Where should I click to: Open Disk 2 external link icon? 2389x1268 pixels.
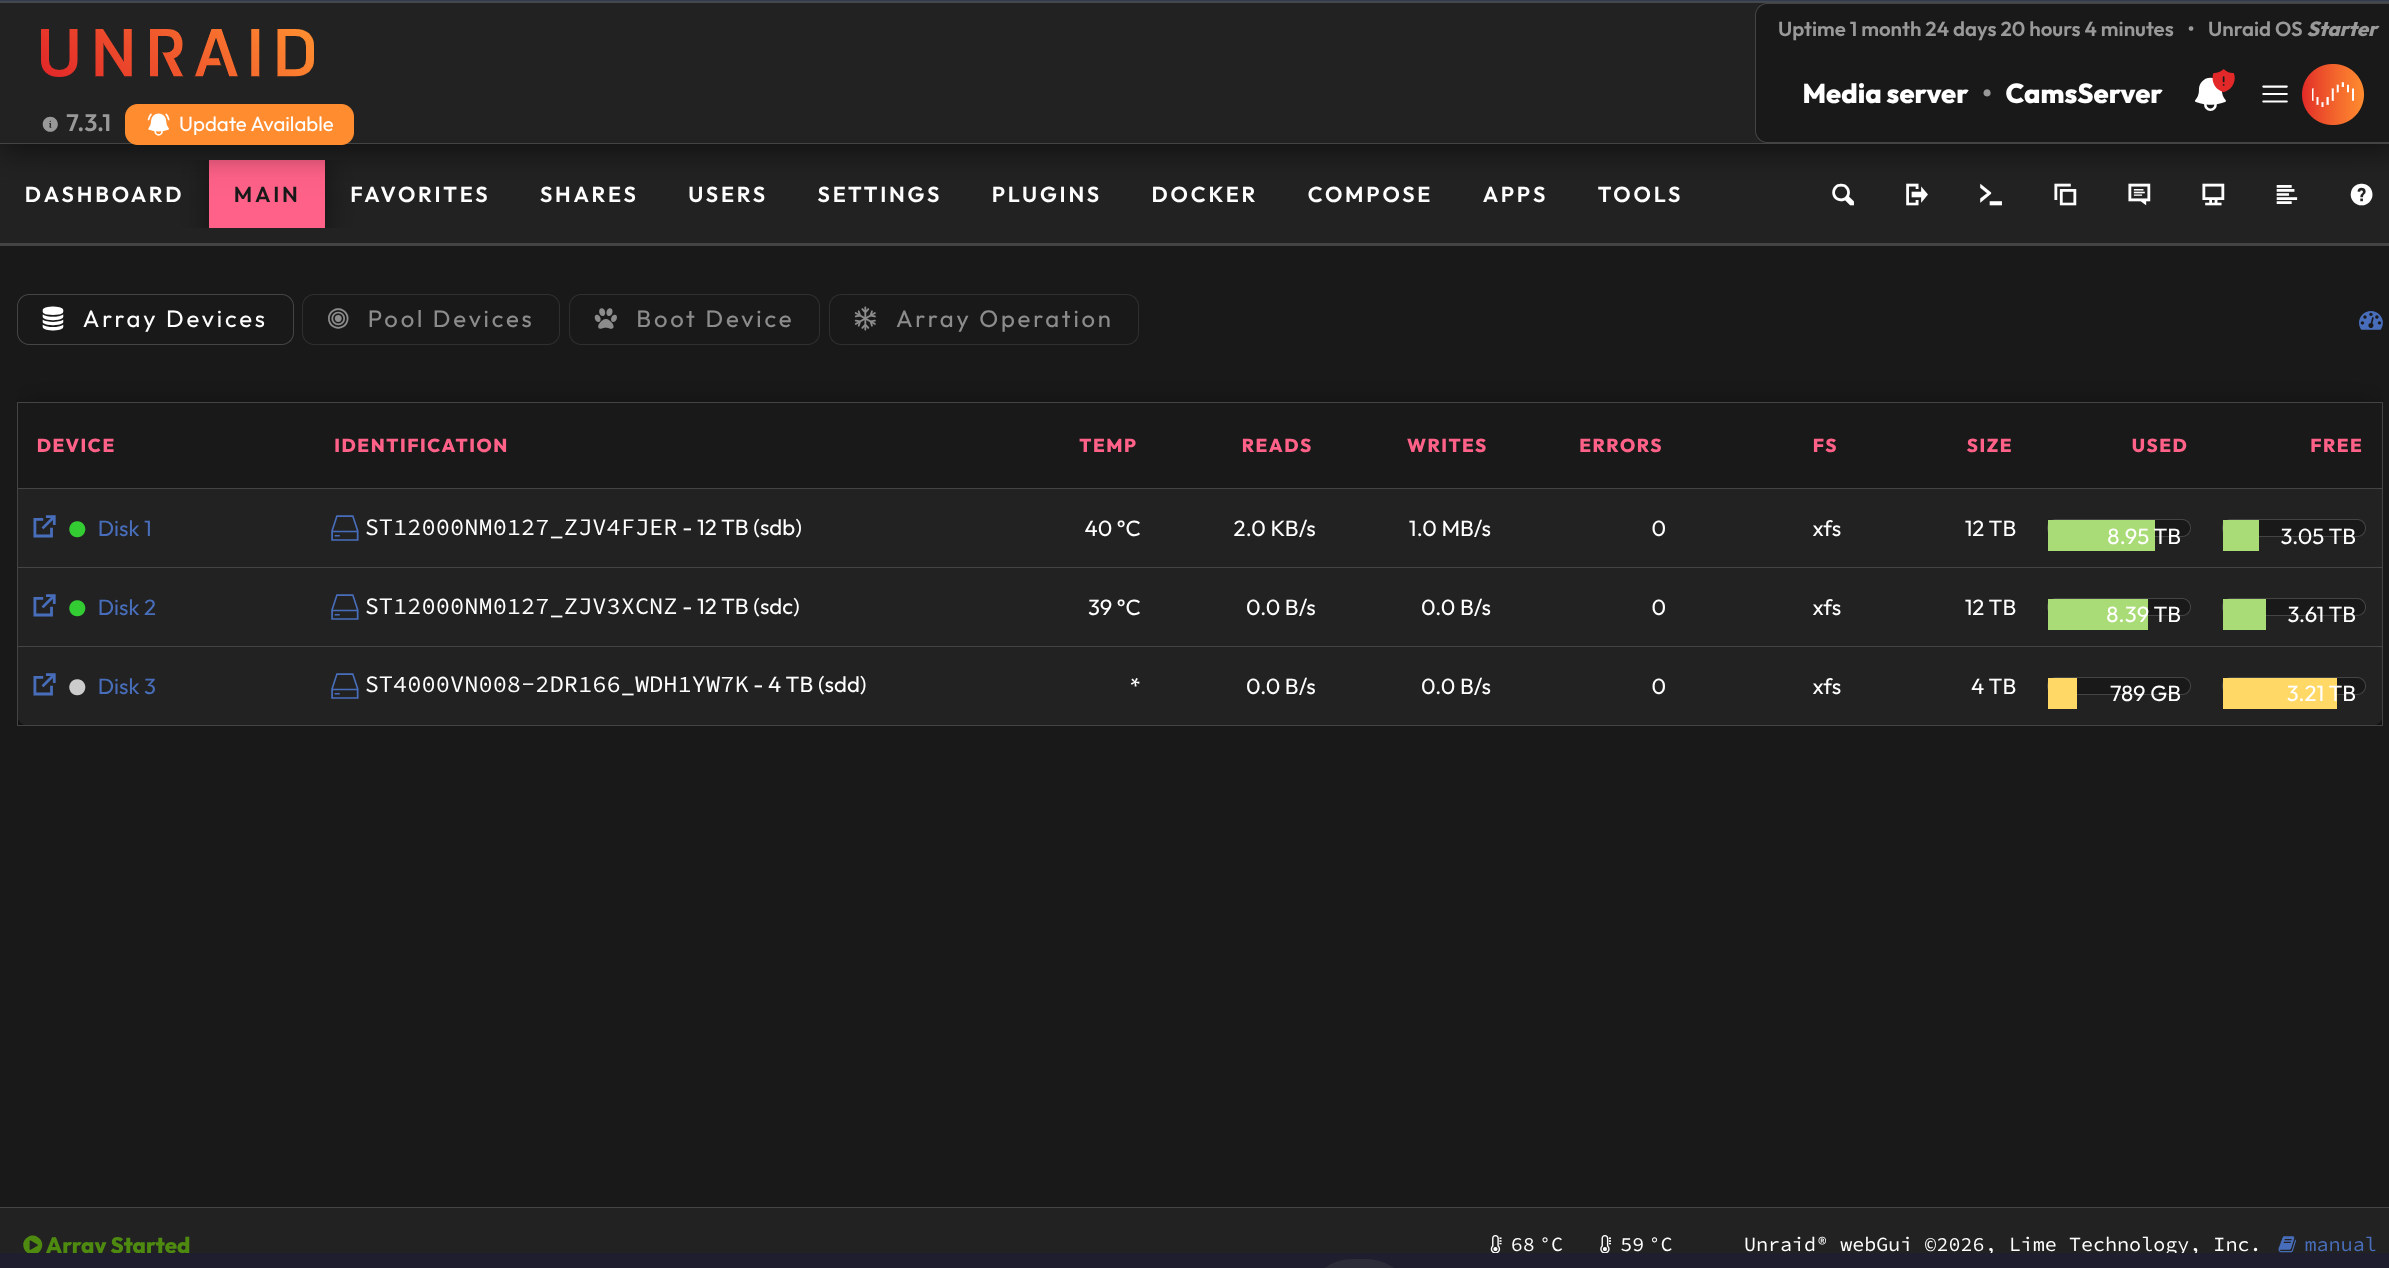(44, 606)
